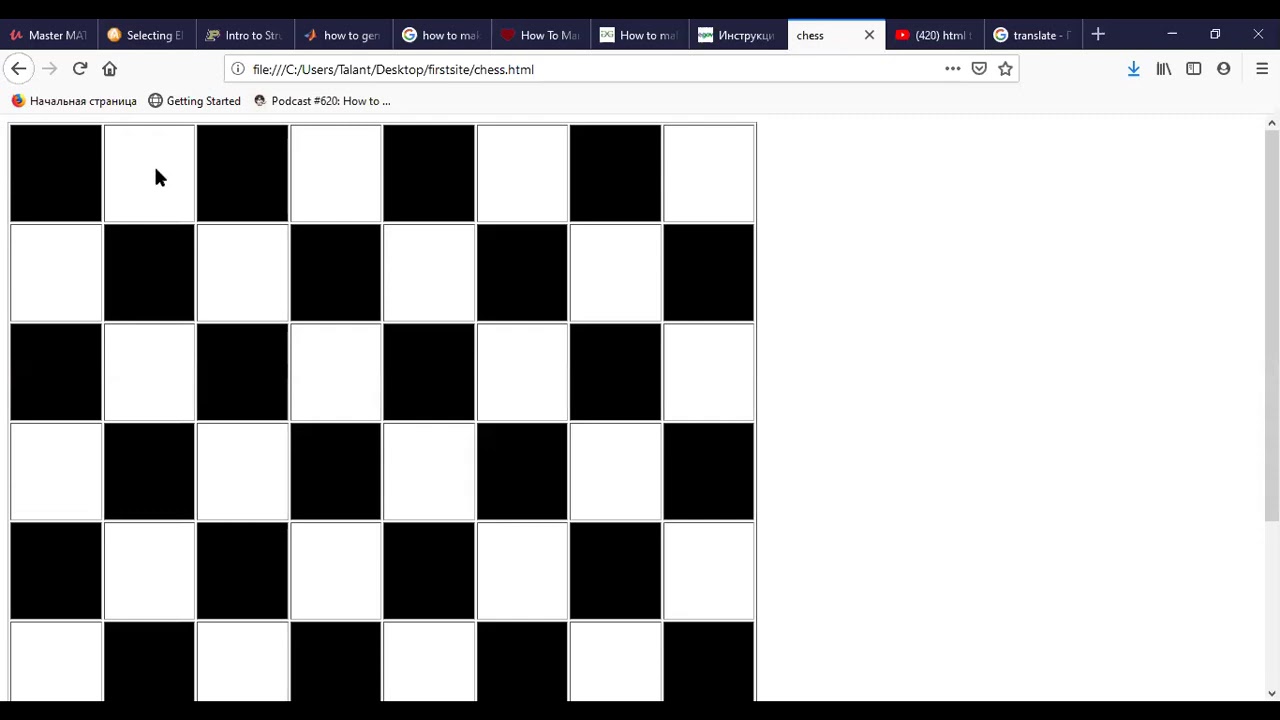This screenshot has height=720, width=1280.
Task: Click the white square under the cursor
Action: pos(149,173)
